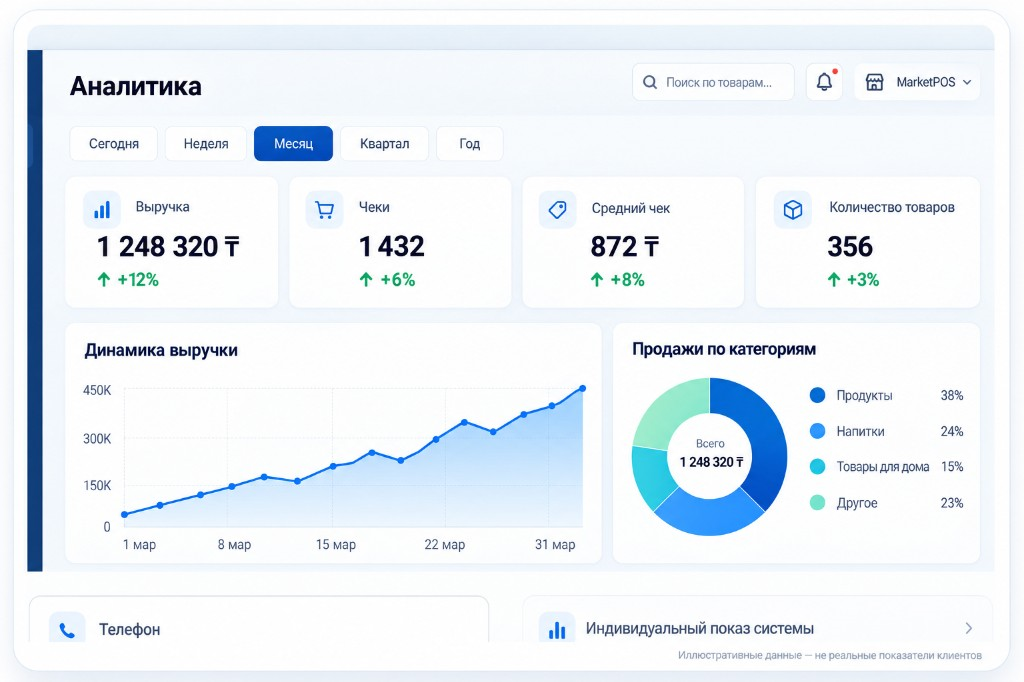This screenshot has width=1024, height=682.
Task: Click the Аналитика page heading
Action: coord(136,86)
